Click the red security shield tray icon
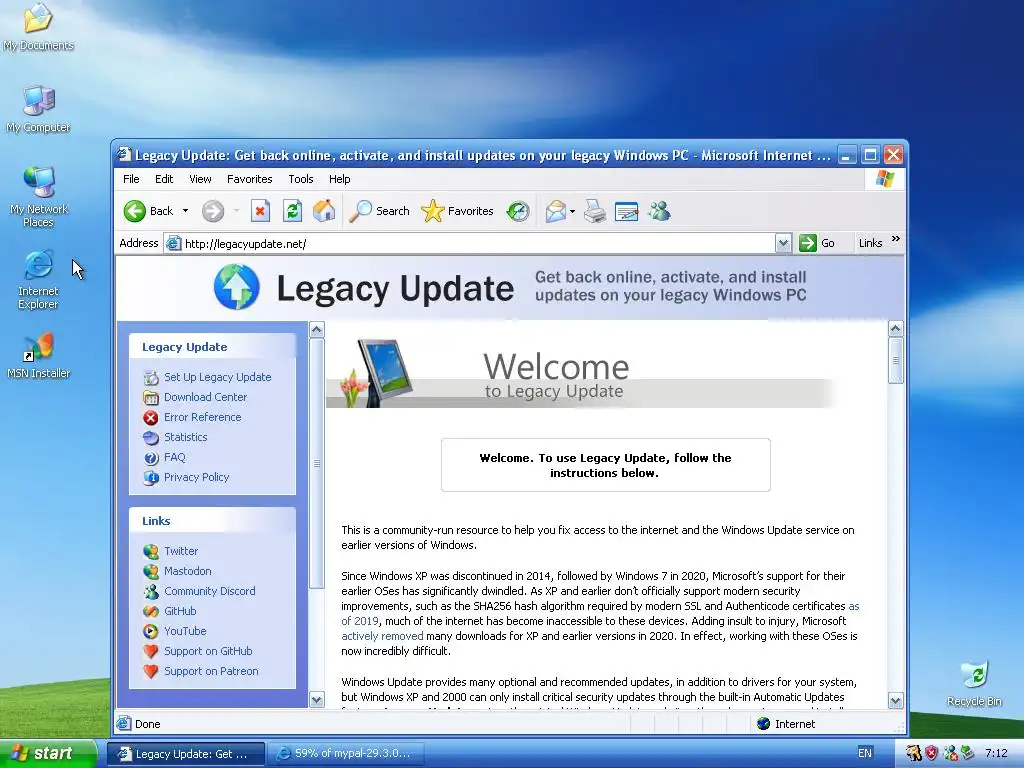Image resolution: width=1024 pixels, height=768 pixels. pos(932,753)
